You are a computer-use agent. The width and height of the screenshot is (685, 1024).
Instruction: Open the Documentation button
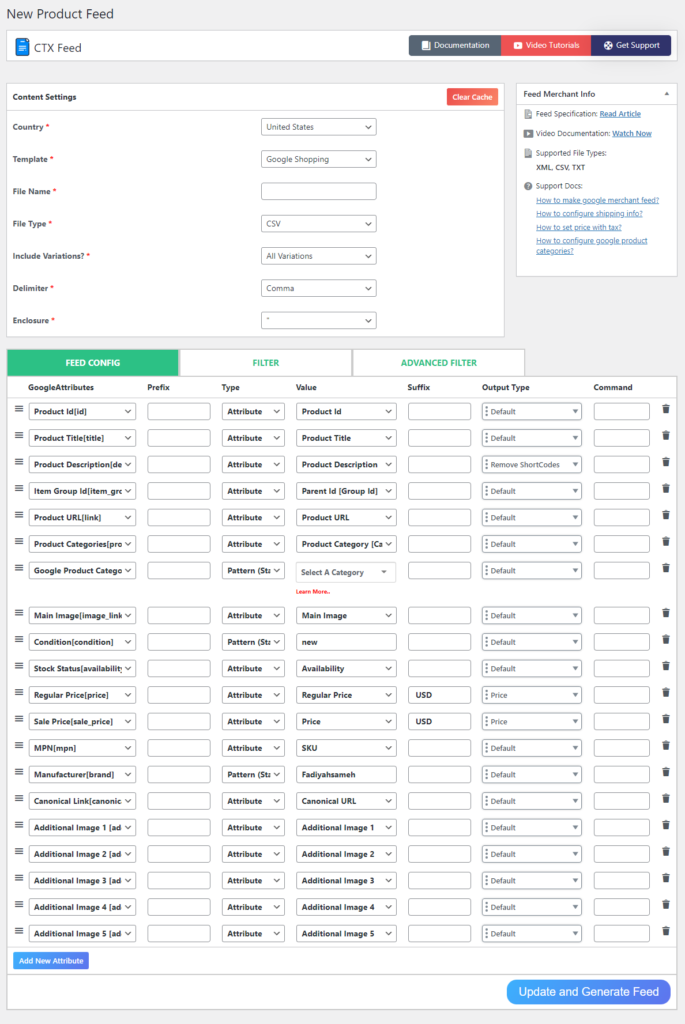pyautogui.click(x=455, y=45)
